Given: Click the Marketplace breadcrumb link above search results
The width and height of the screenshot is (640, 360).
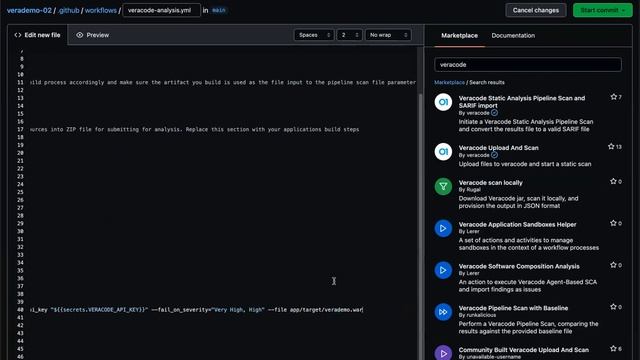Looking at the screenshot, I should click(449, 82).
